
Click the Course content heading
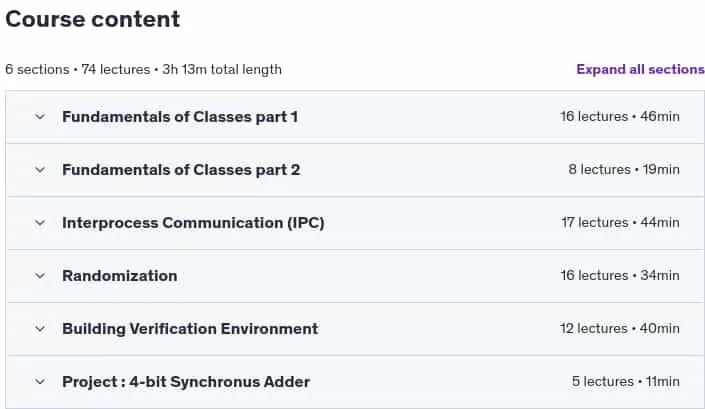pos(93,19)
